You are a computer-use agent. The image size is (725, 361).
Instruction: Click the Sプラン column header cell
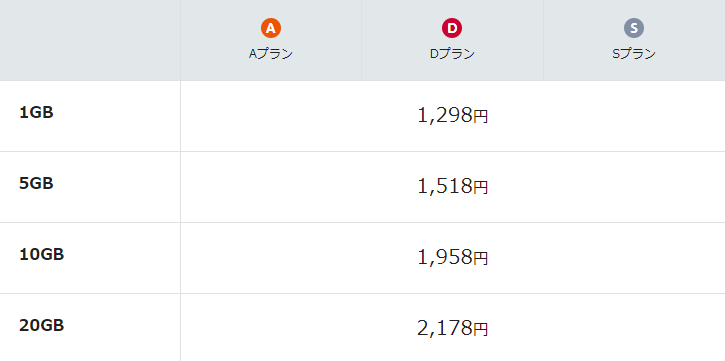(634, 40)
